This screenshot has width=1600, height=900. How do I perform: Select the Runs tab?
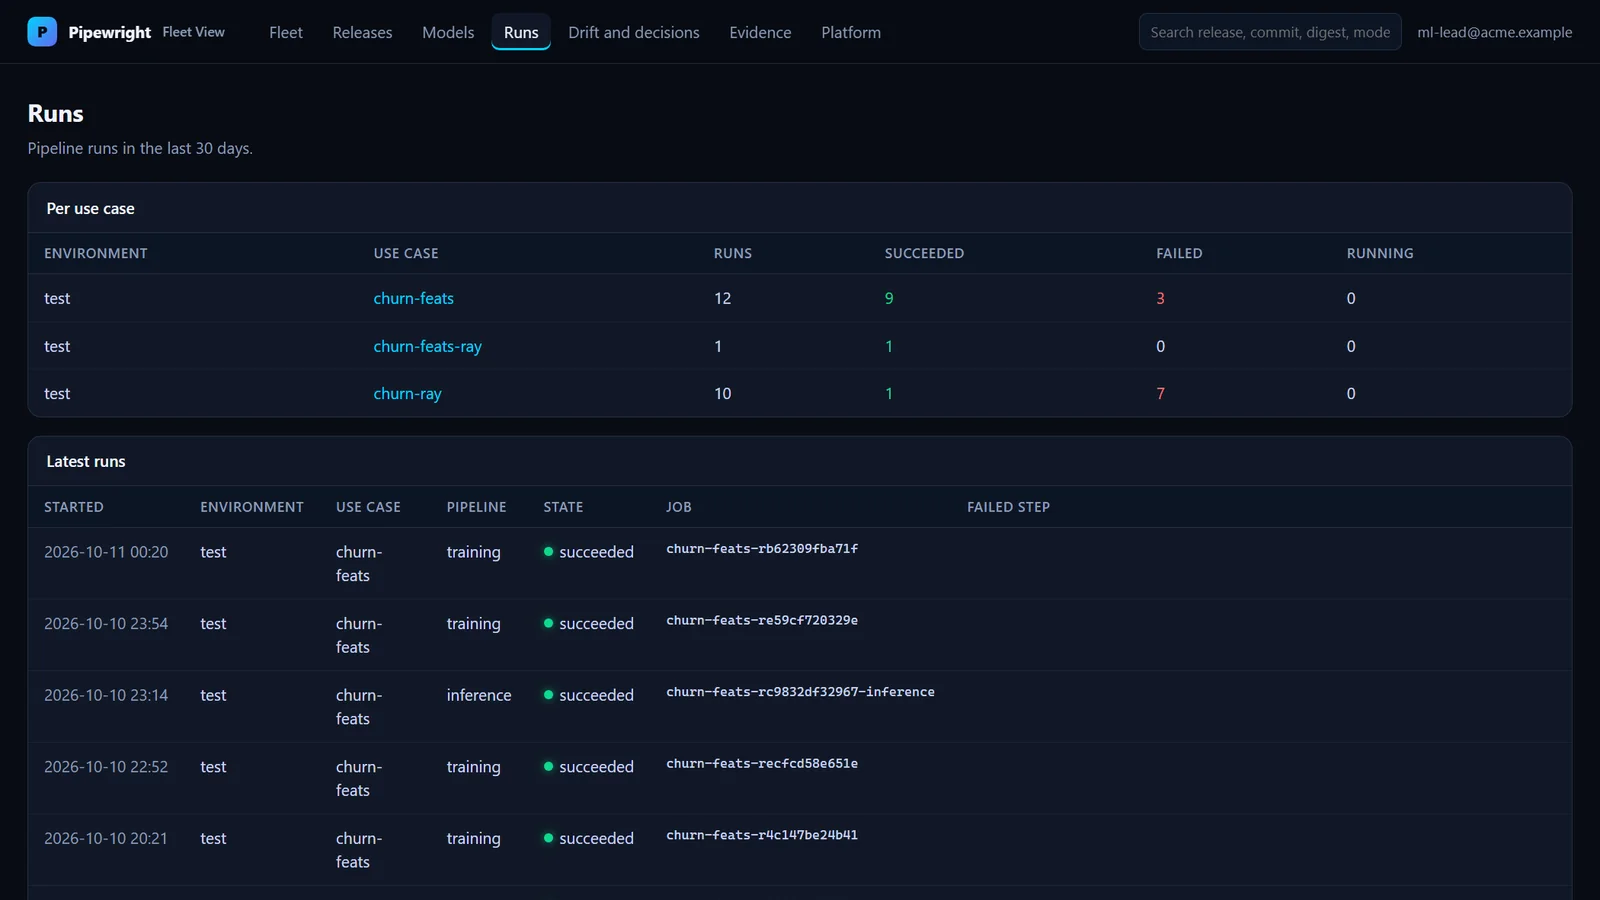point(521,32)
